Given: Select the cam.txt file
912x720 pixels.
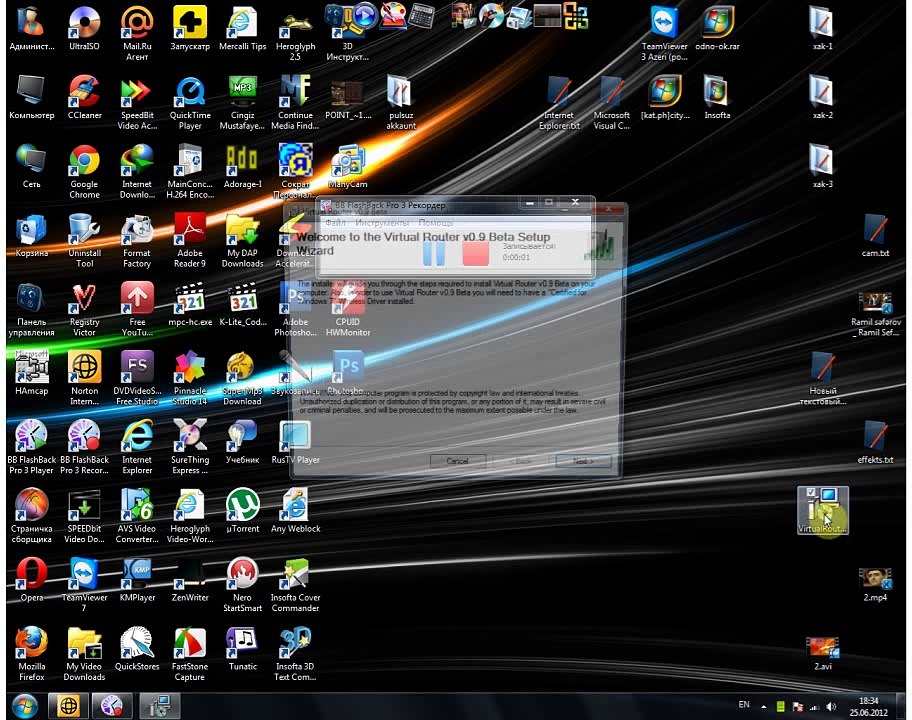Looking at the screenshot, I should point(875,234).
